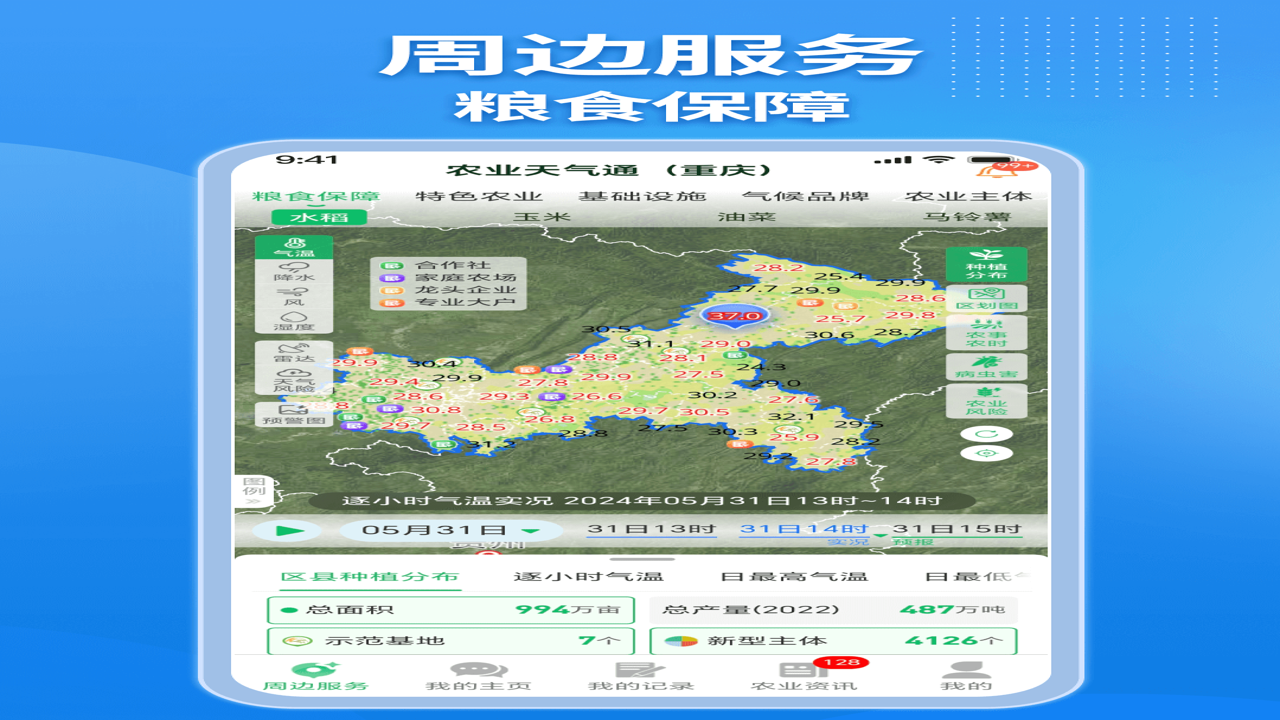Switch to the 气候品牌 tab

pyautogui.click(x=805, y=197)
